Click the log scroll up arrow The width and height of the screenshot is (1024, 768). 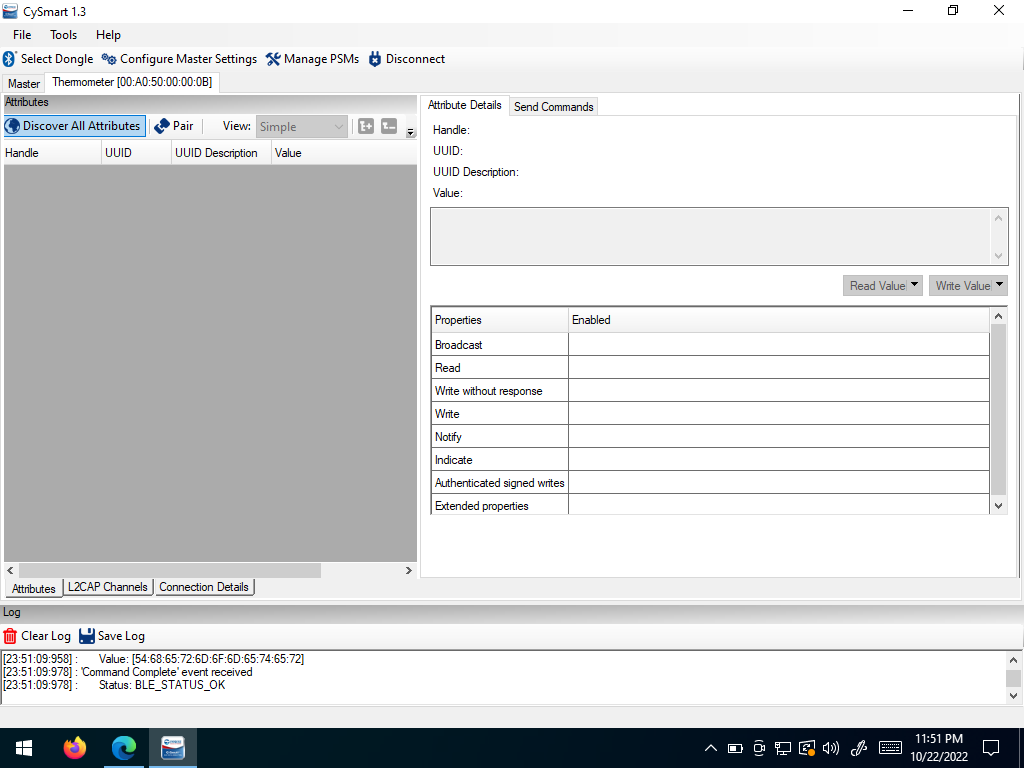click(x=1014, y=660)
